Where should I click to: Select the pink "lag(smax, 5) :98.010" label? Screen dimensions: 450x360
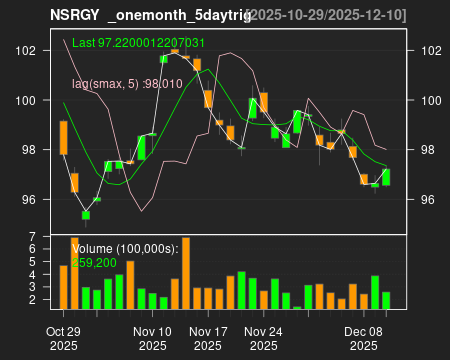coord(127,84)
